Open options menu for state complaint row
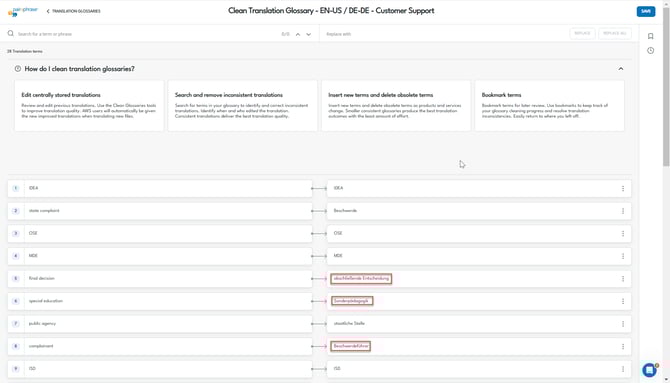The width and height of the screenshot is (670, 383). [623, 211]
